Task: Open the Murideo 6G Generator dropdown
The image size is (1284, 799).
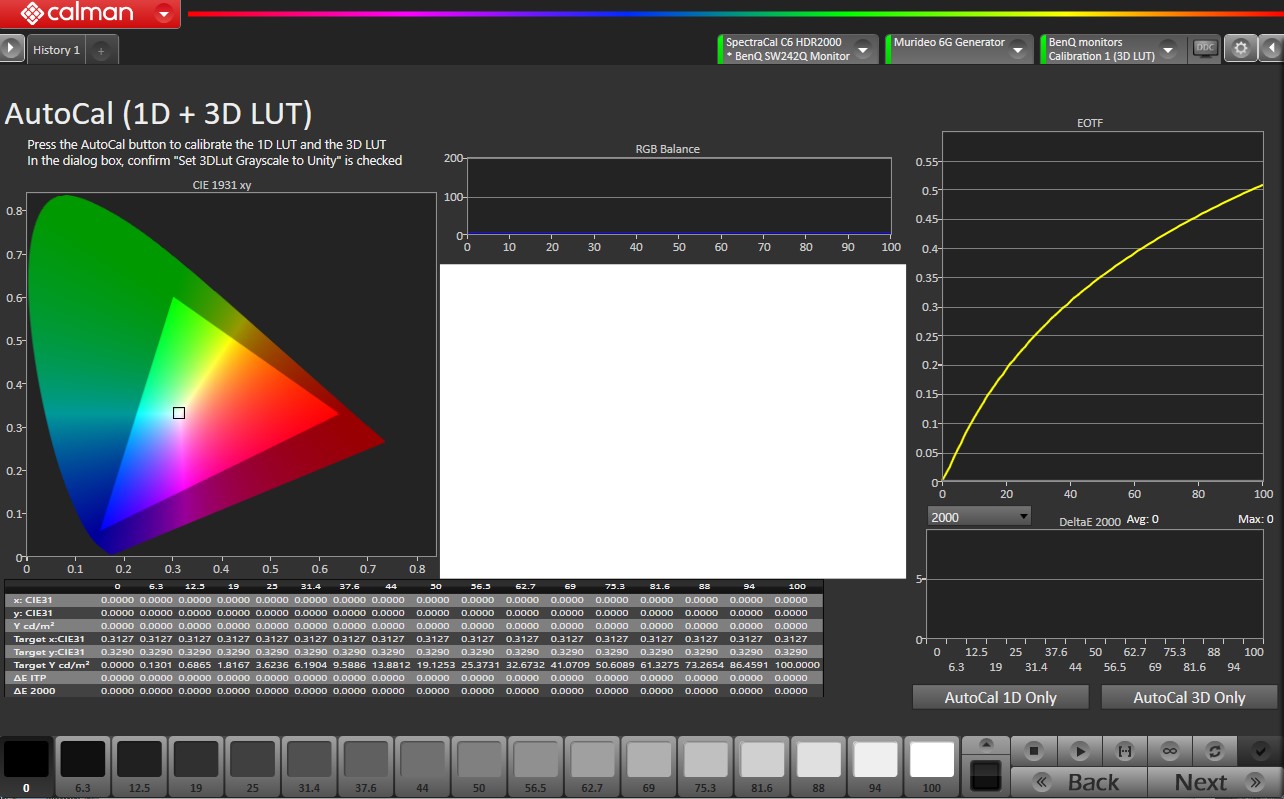Action: pos(1017,49)
